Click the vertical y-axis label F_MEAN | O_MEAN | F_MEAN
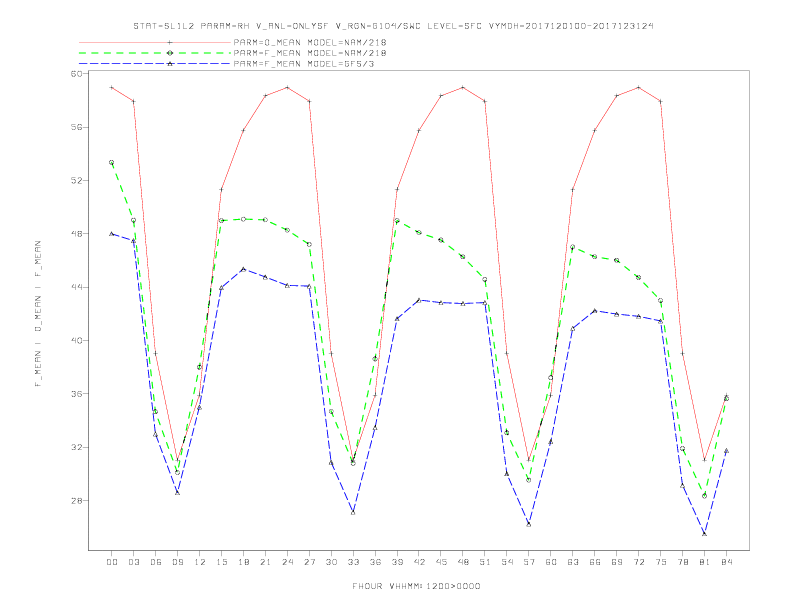The width and height of the screenshot is (792, 612). pos(38,314)
